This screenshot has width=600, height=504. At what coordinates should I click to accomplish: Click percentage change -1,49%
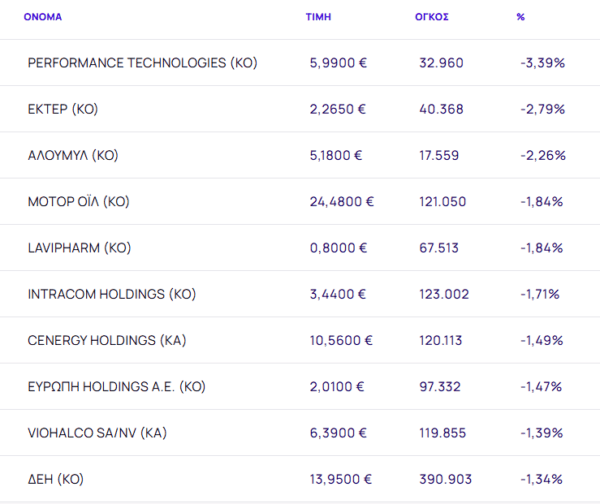click(x=542, y=341)
